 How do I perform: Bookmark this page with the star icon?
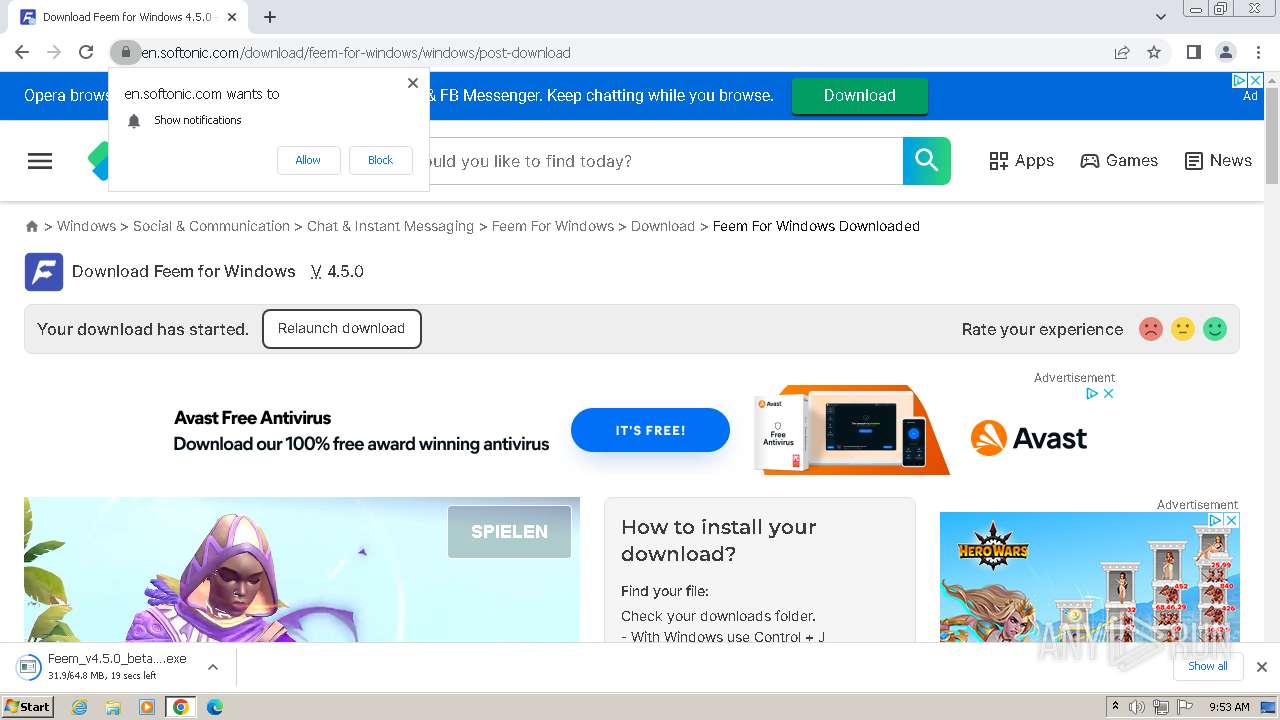tap(1154, 52)
